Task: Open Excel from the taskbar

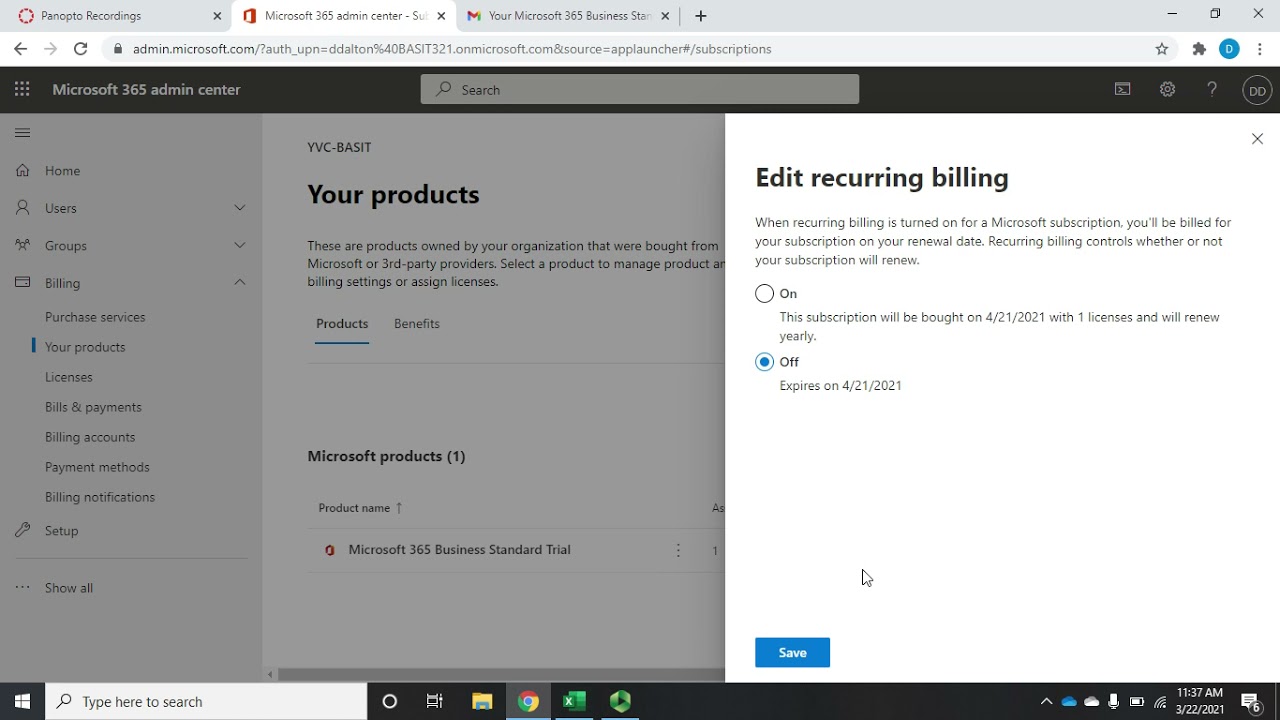Action: (574, 701)
